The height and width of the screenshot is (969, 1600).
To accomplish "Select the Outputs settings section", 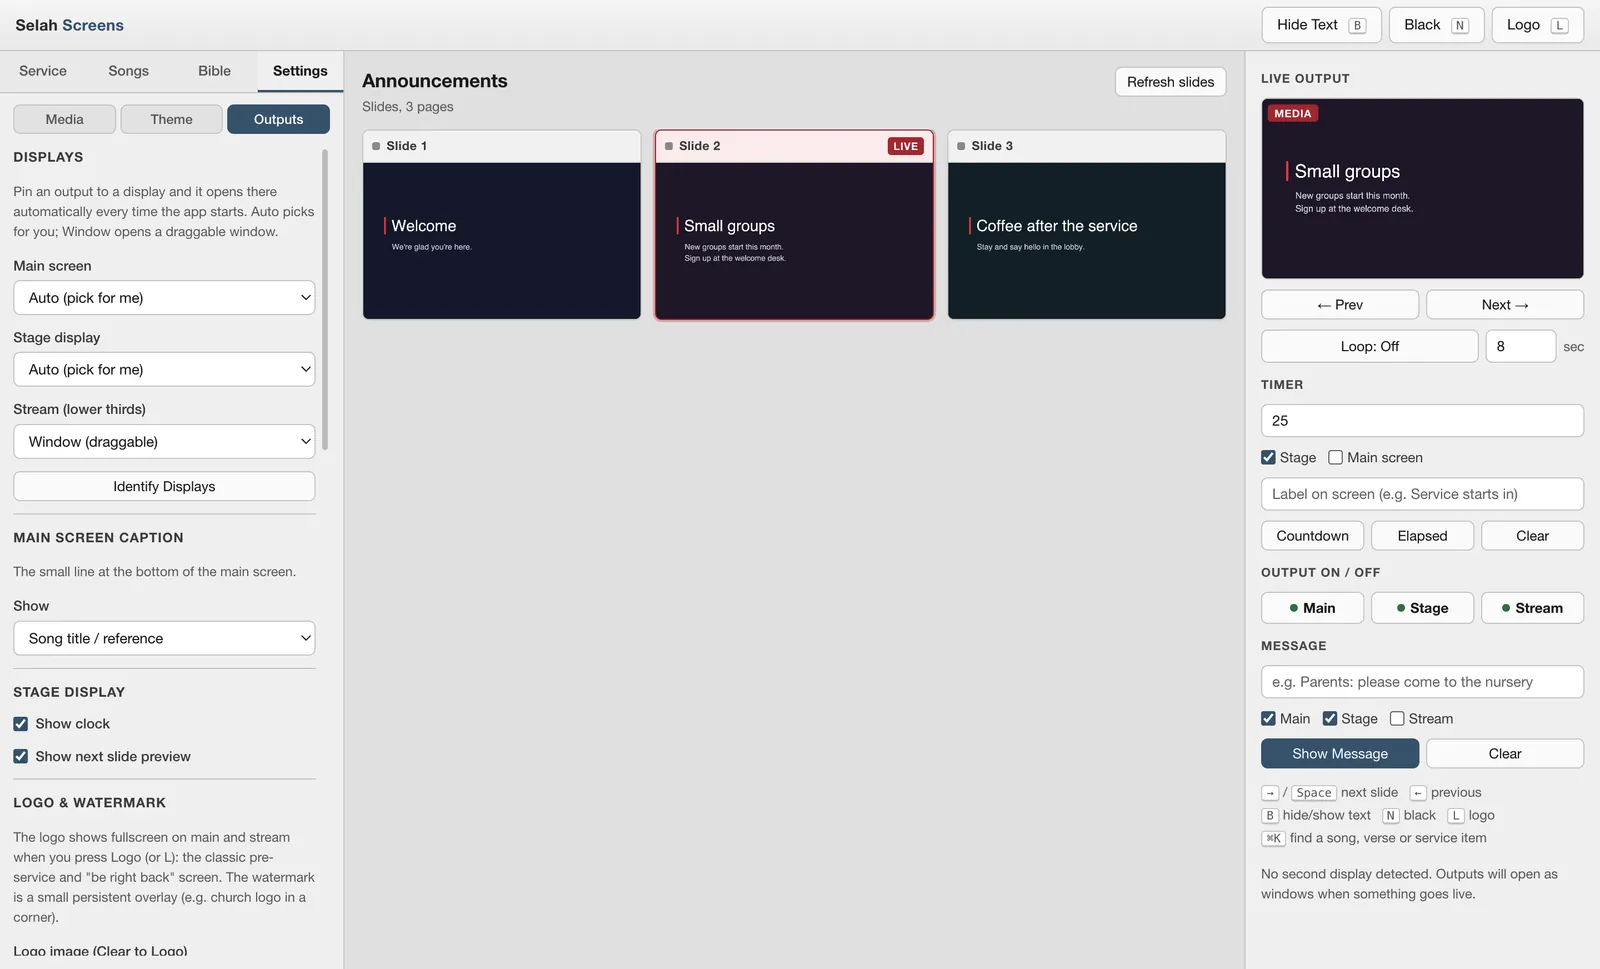I will [x=278, y=119].
